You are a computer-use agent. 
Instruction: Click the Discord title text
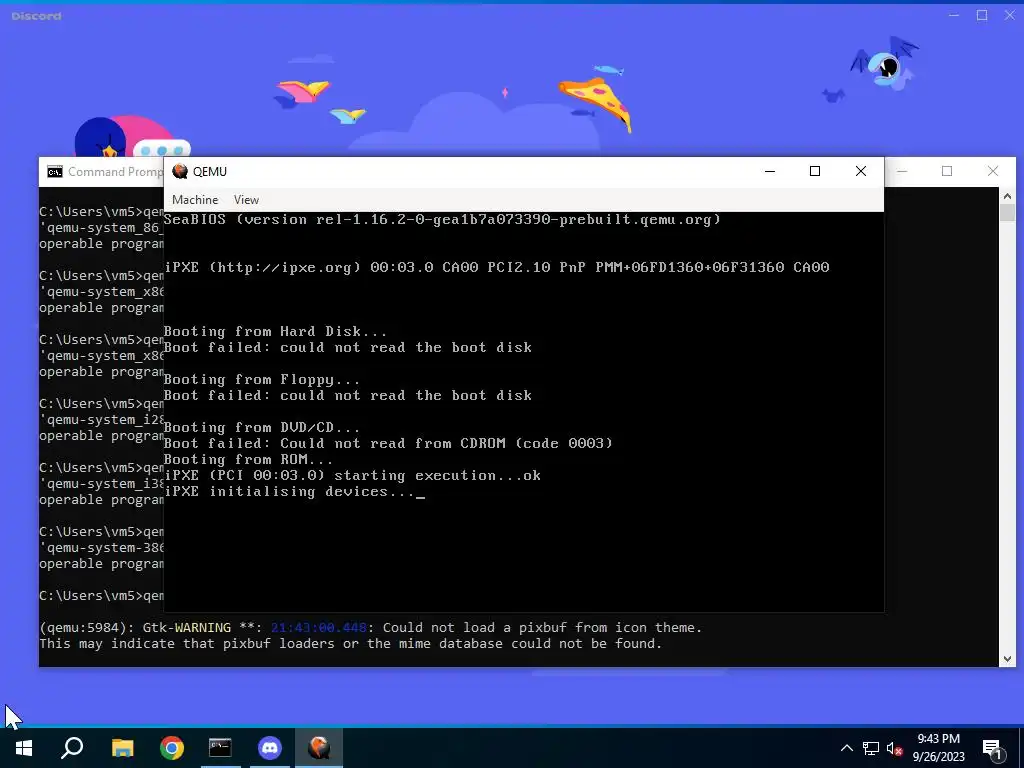click(x=37, y=16)
